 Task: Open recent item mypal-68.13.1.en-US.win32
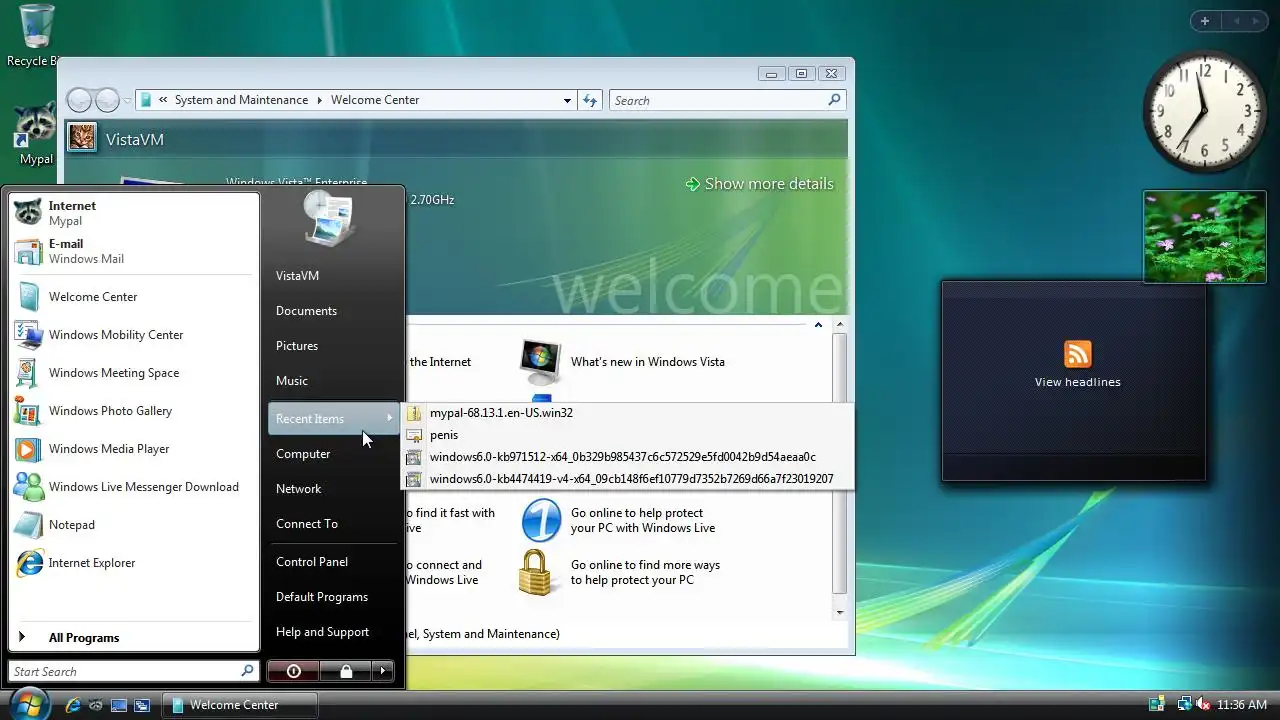pos(627,413)
